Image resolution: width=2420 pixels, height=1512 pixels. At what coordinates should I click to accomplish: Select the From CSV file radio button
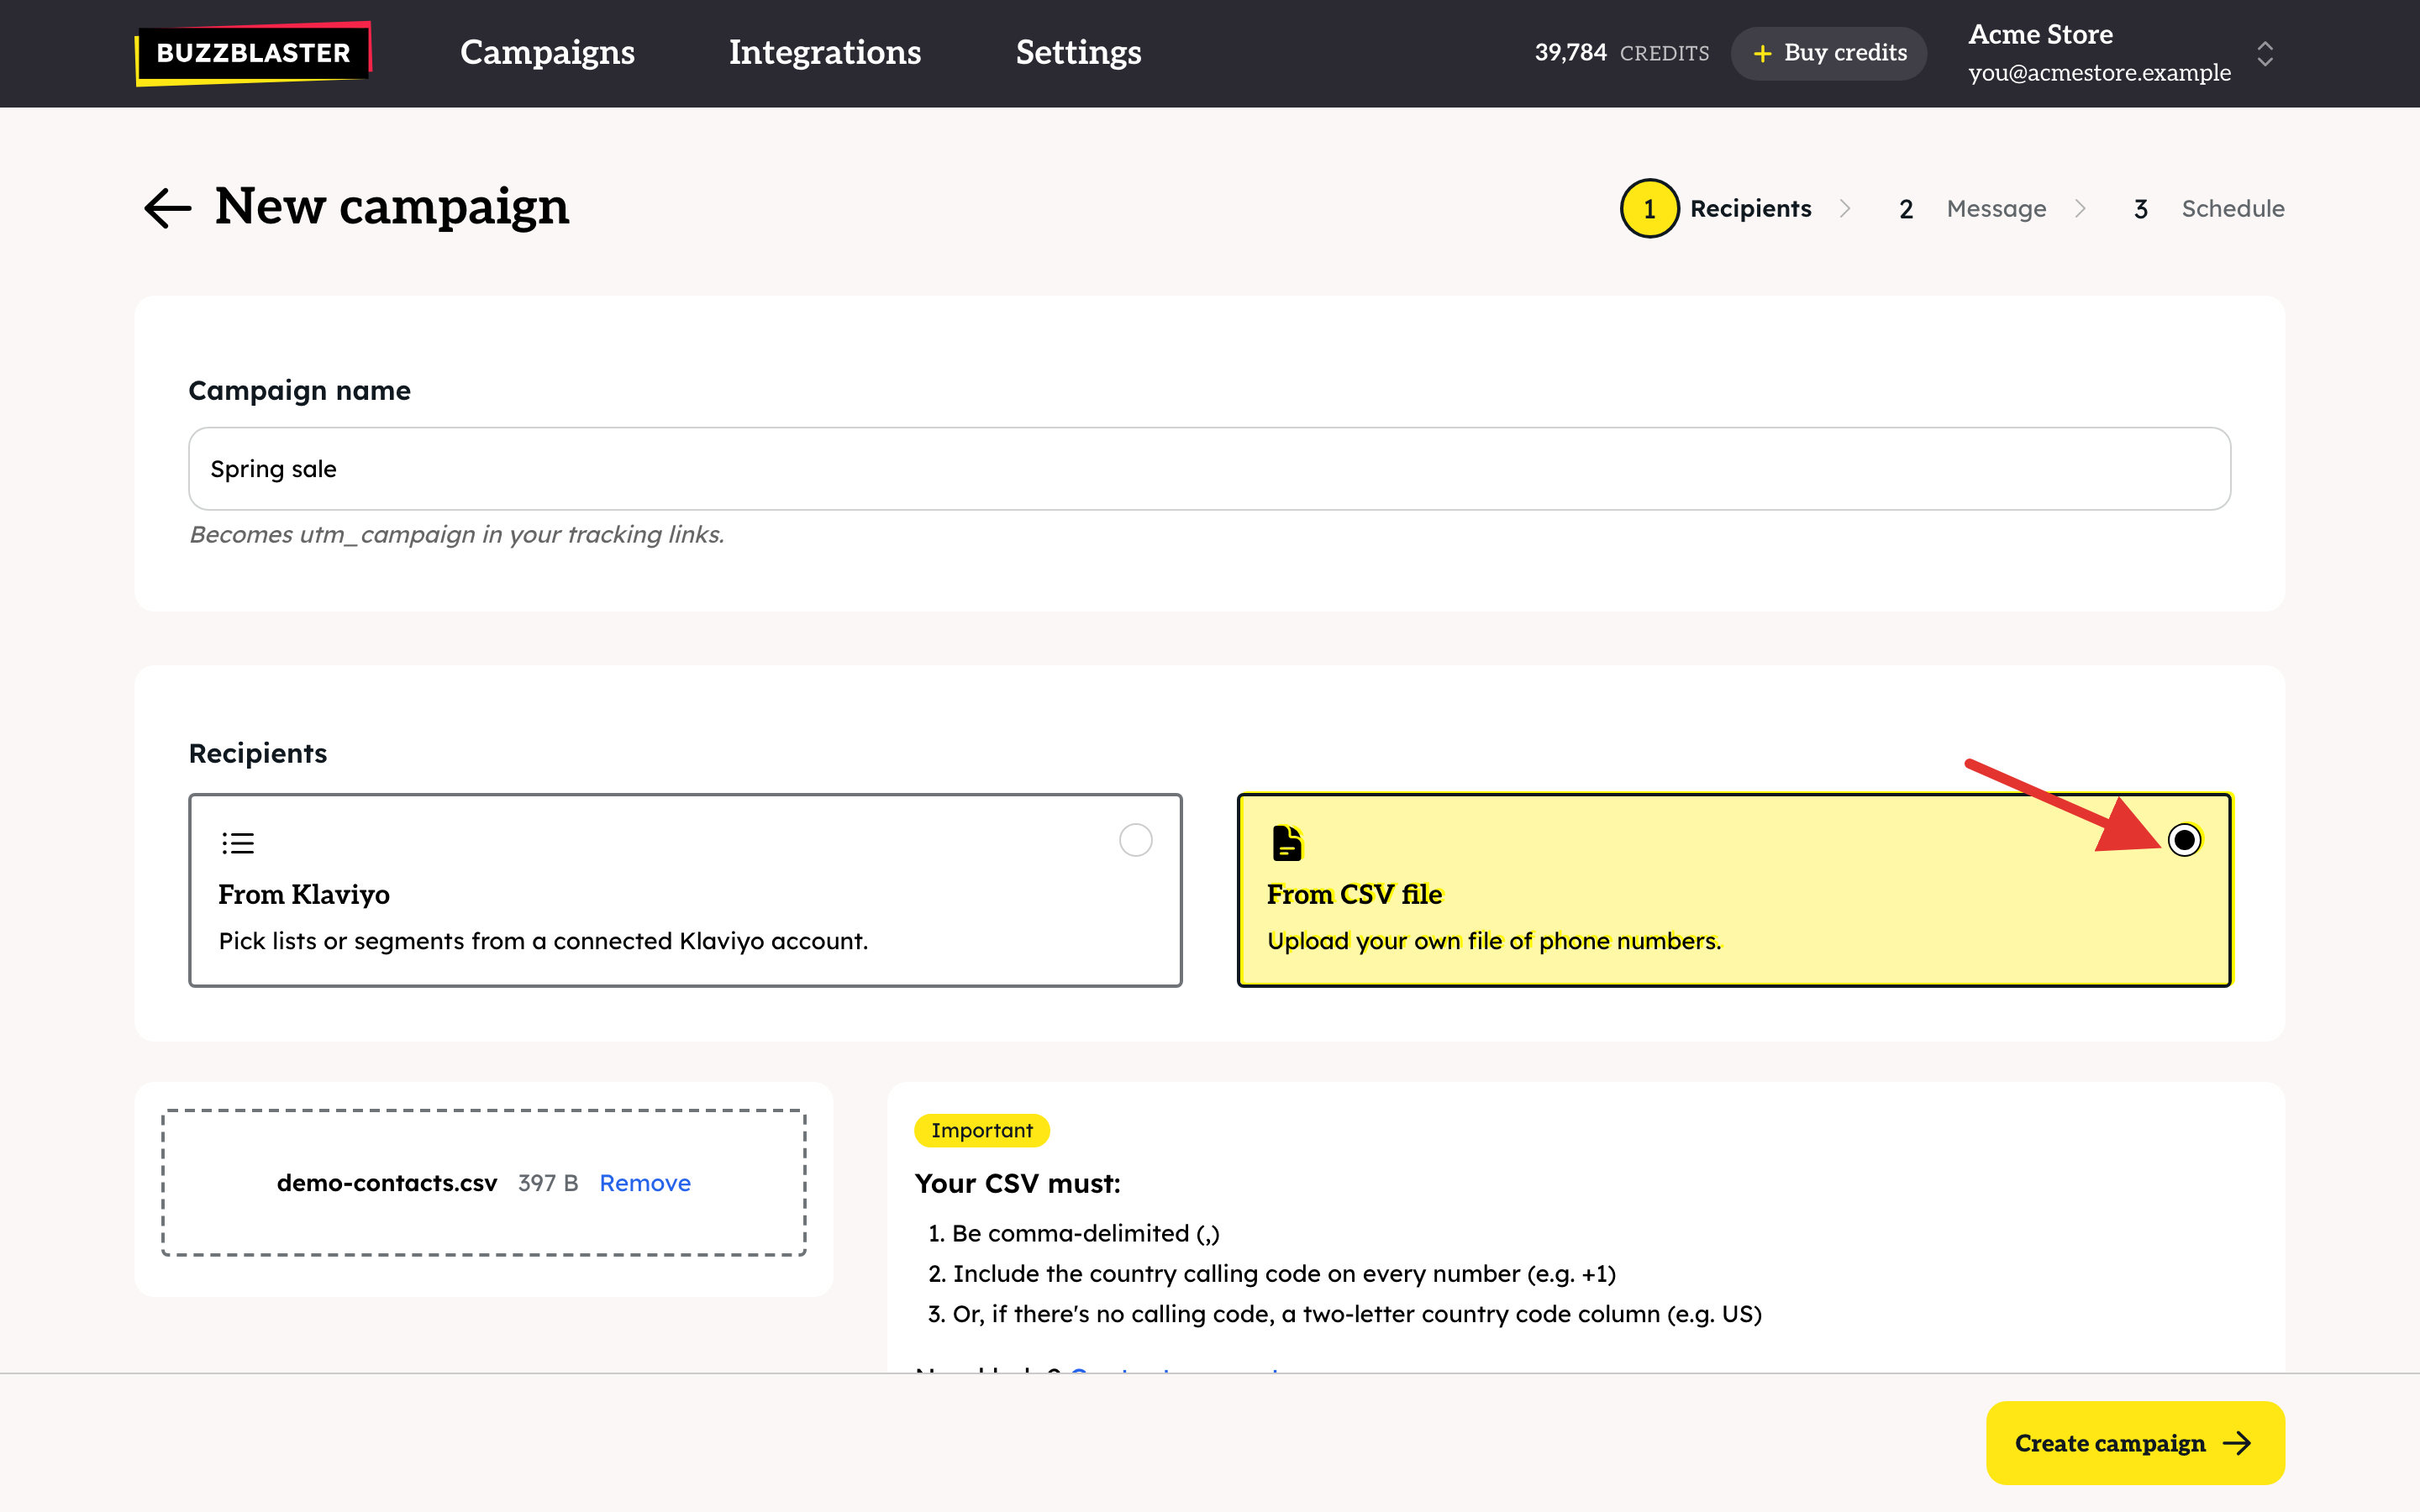pos(2184,840)
